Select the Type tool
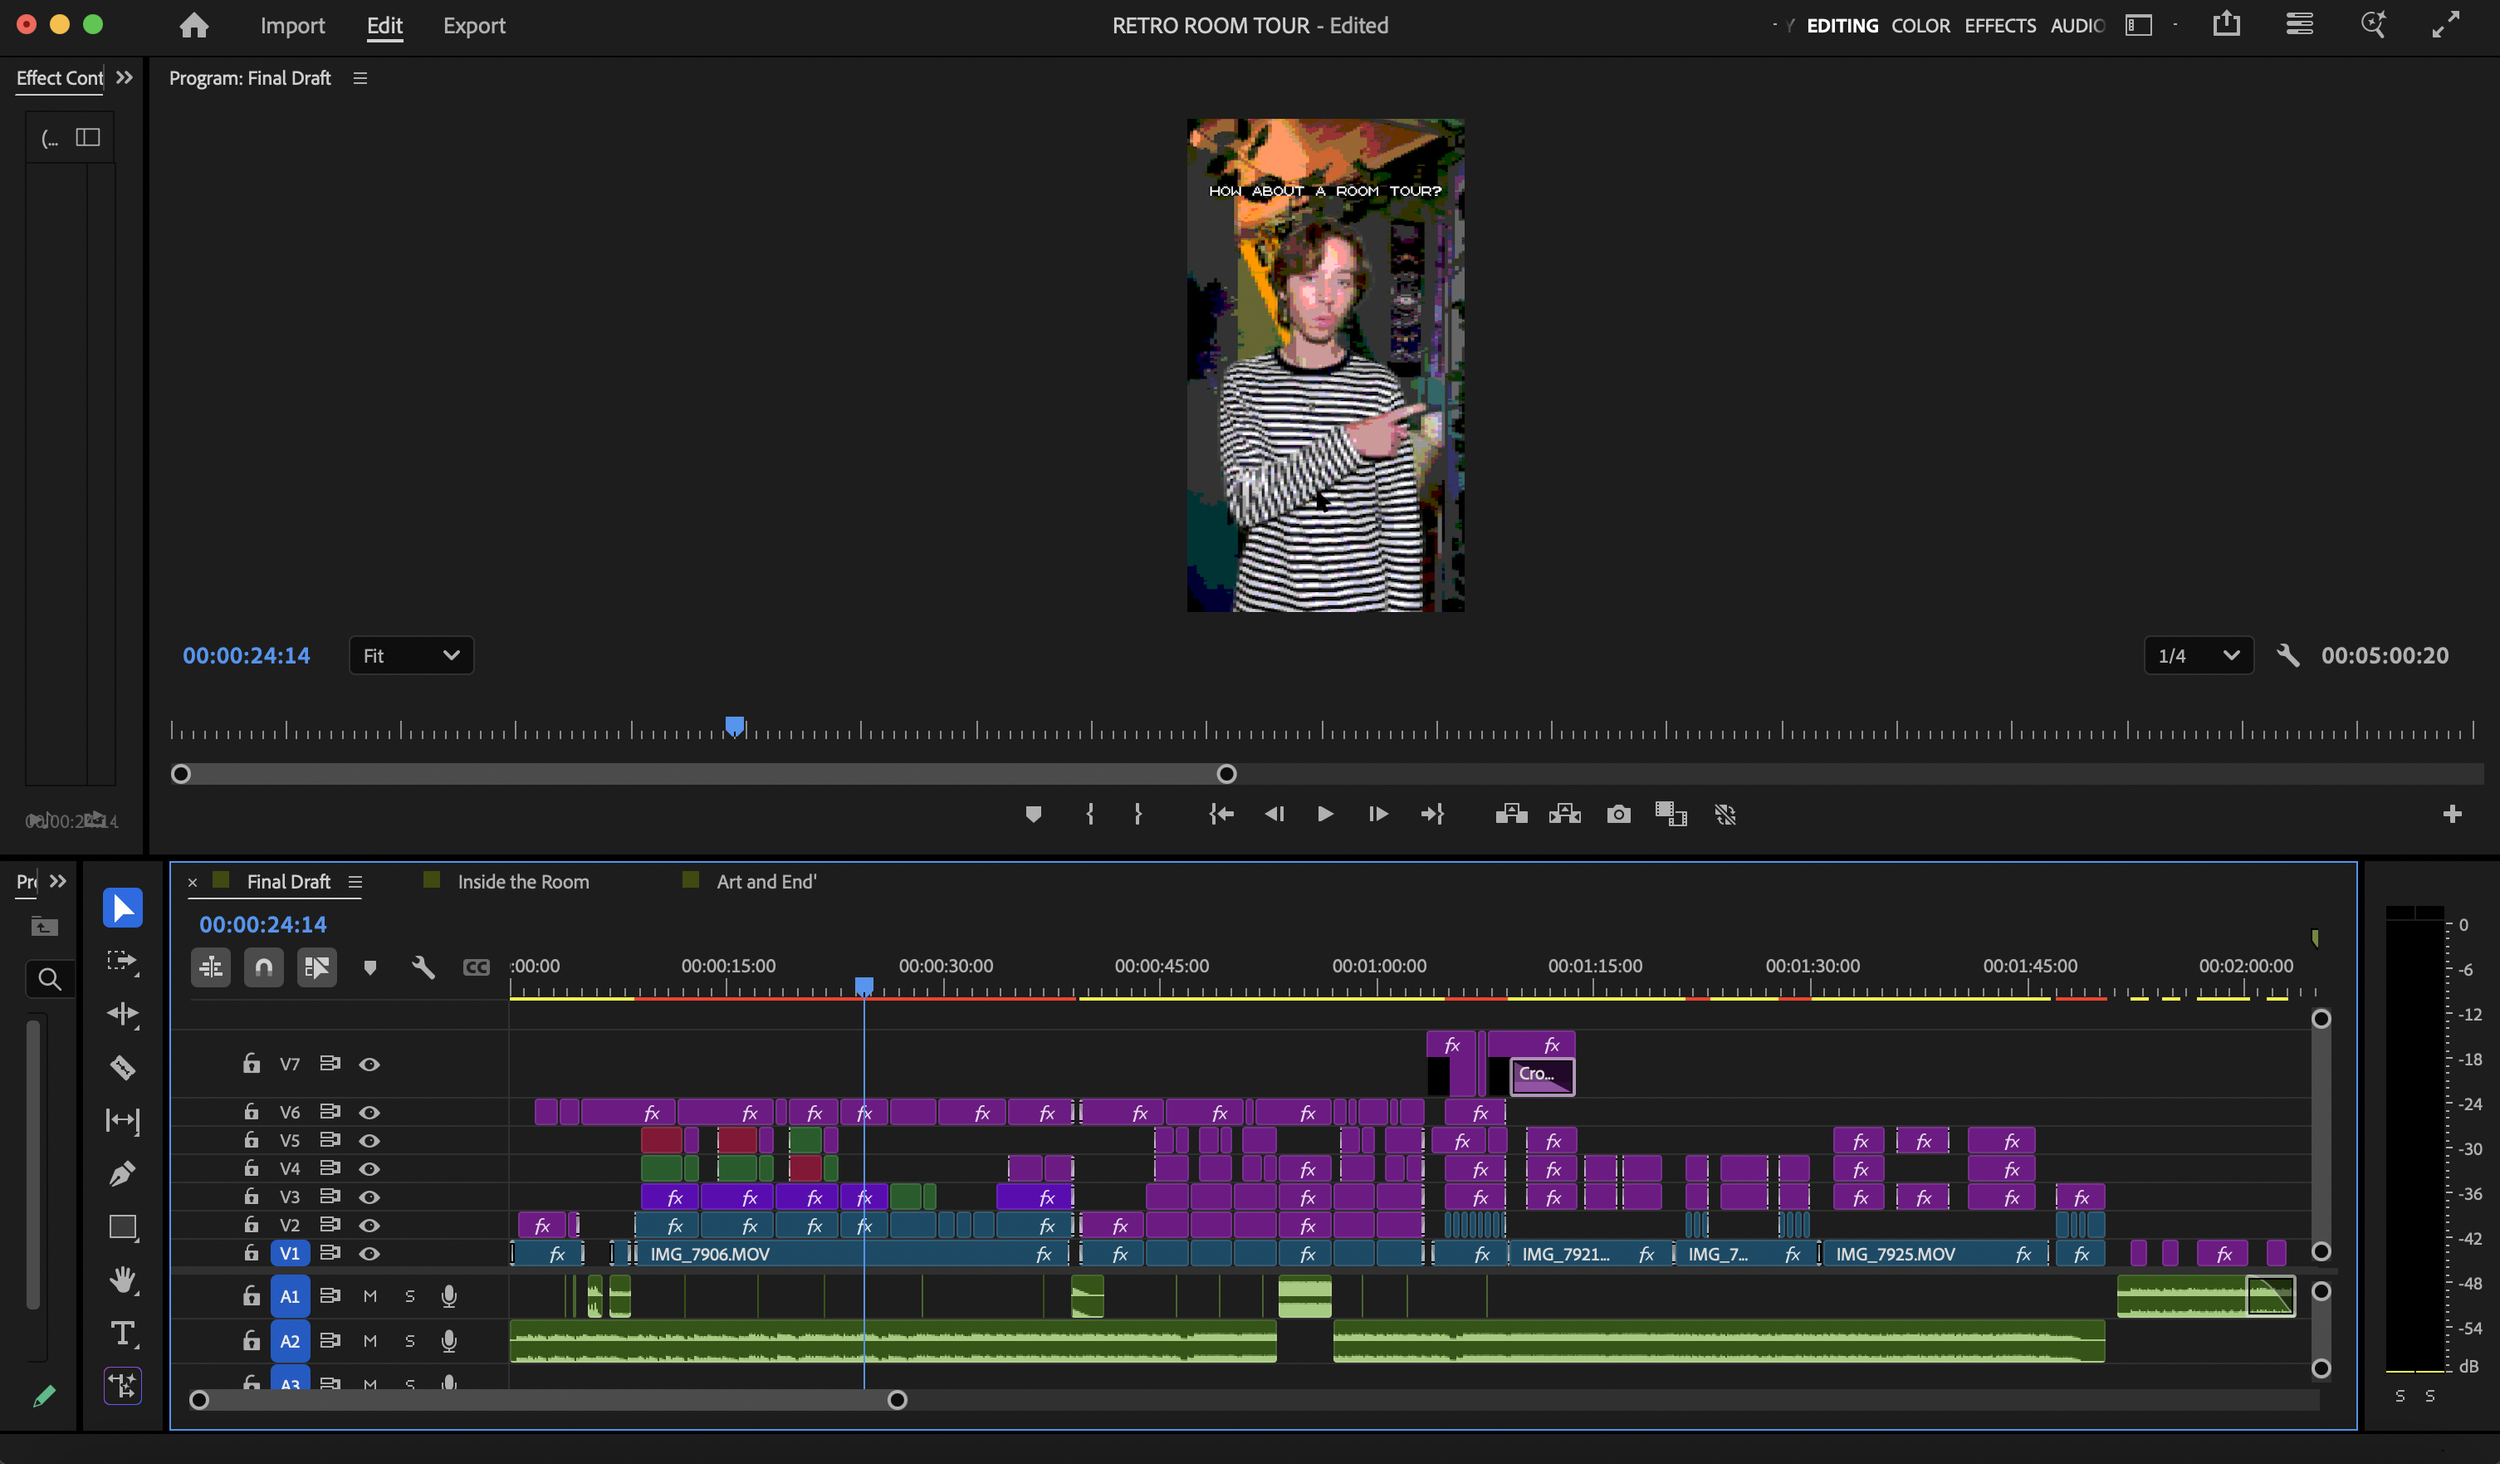Image resolution: width=2500 pixels, height=1464 pixels. pos(122,1333)
